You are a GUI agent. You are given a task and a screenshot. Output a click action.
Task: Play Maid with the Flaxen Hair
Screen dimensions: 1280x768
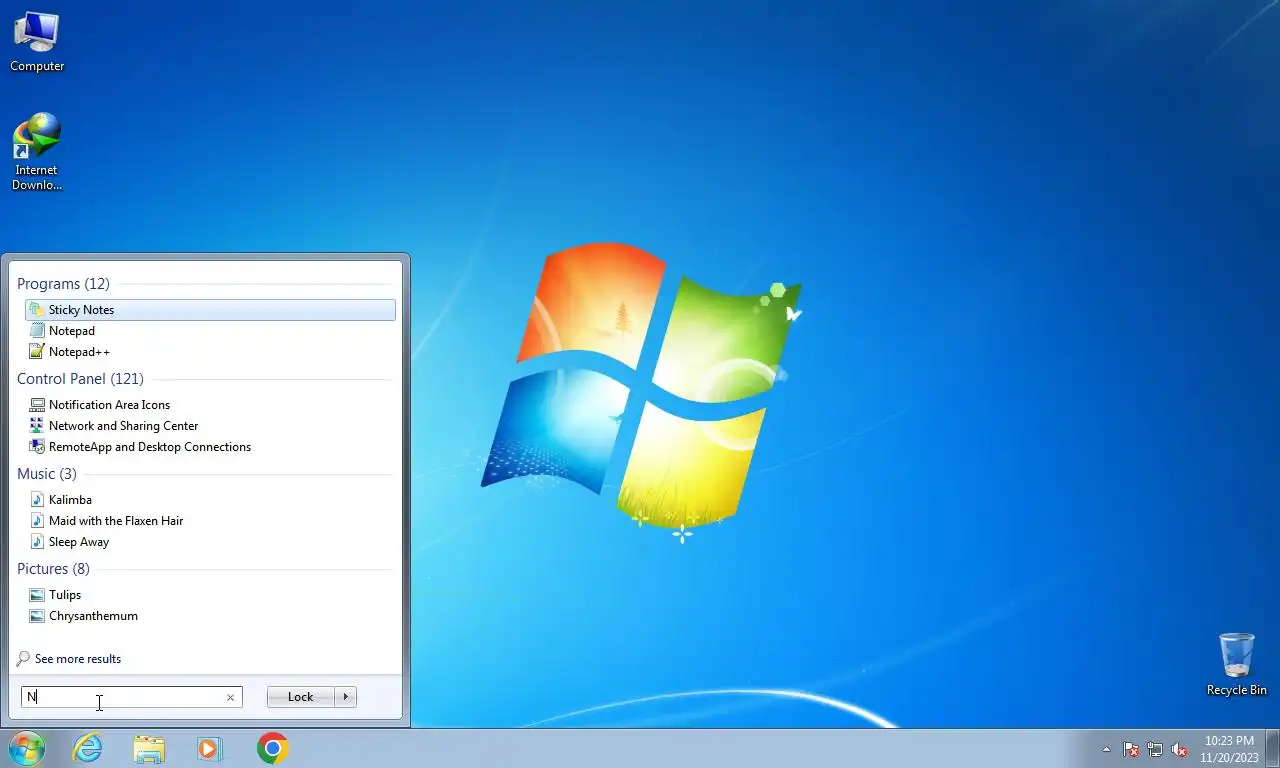click(210, 521)
